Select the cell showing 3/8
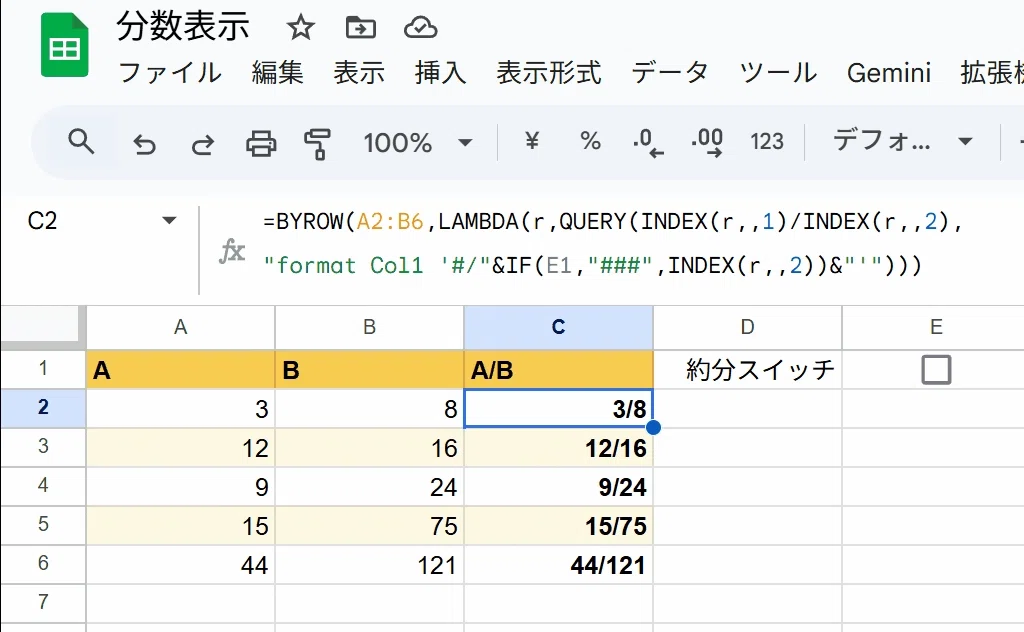The image size is (1024, 632). 558,409
